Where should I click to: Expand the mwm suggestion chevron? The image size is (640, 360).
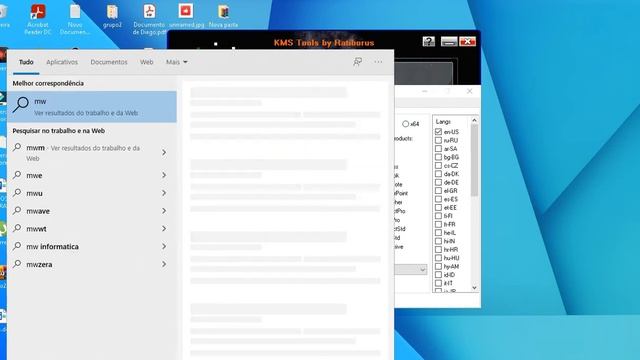[164, 152]
